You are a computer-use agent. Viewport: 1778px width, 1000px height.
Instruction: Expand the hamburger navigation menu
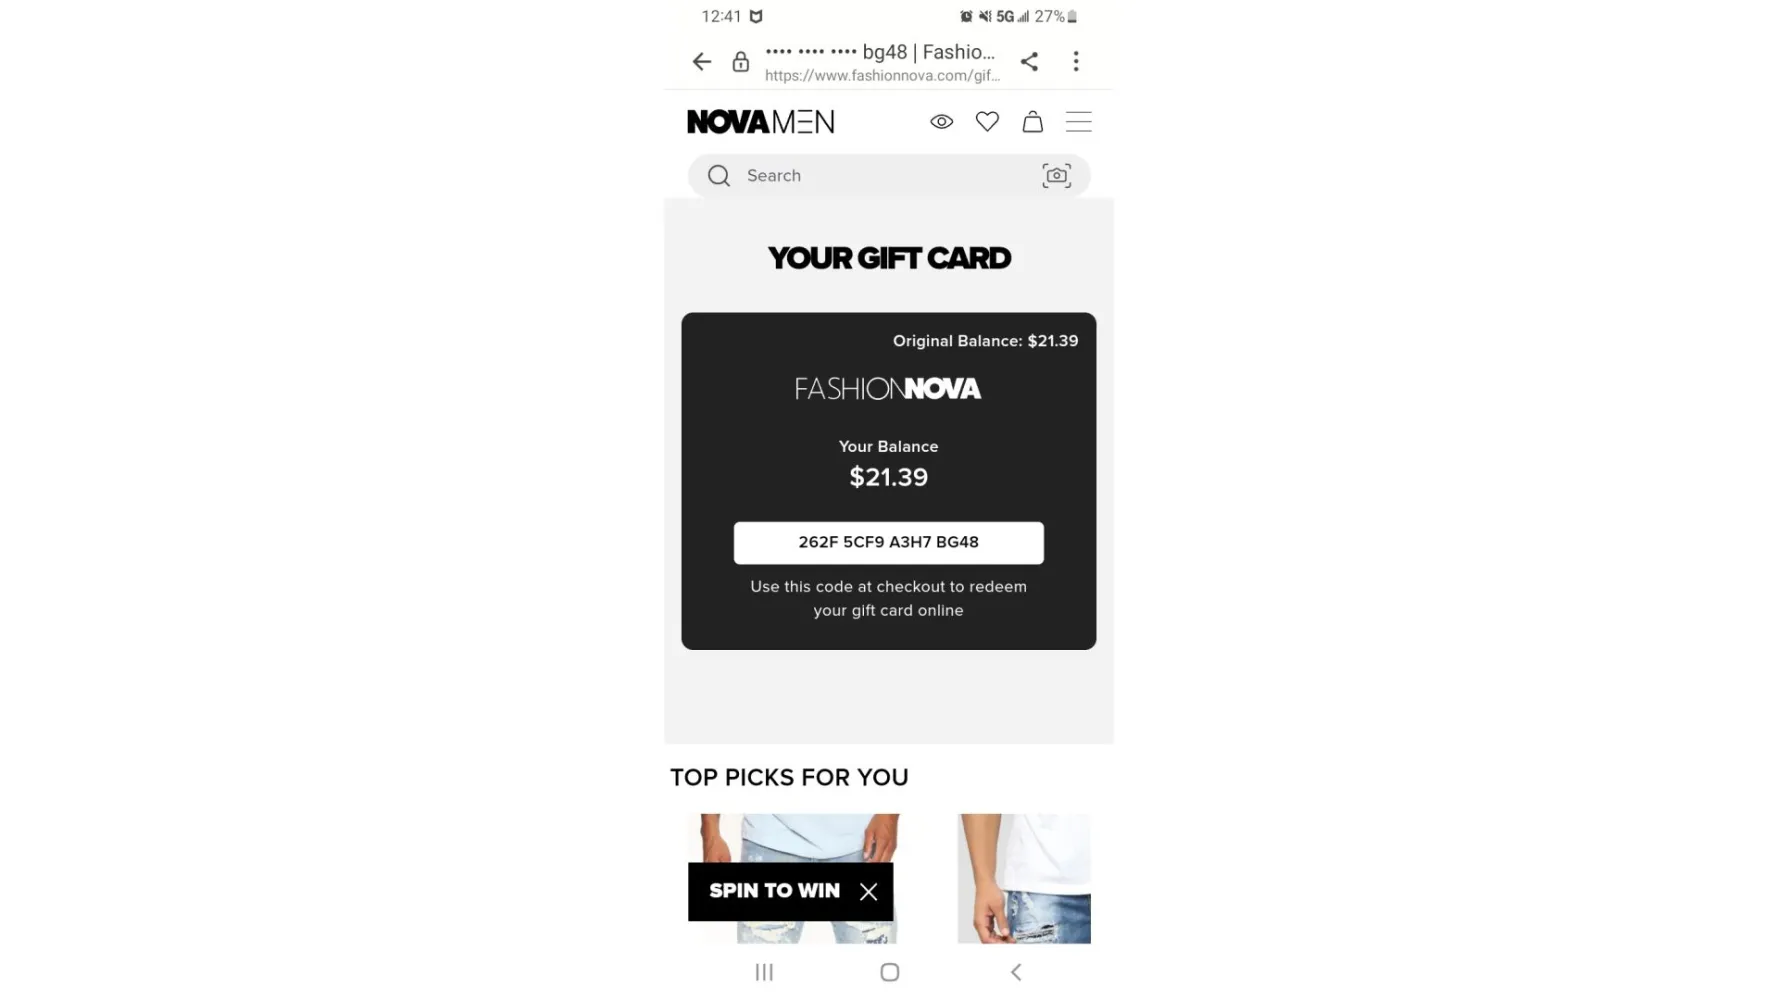(1078, 122)
